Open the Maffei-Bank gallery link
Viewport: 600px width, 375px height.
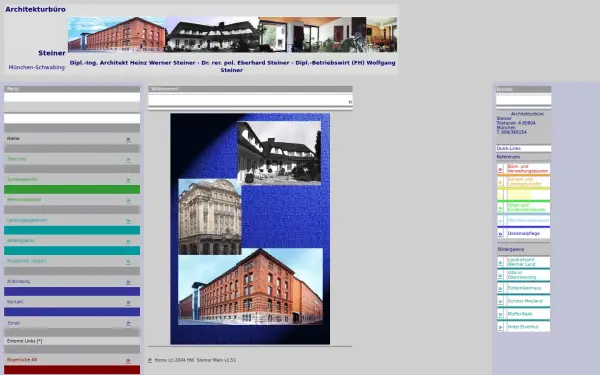pyautogui.click(x=520, y=314)
